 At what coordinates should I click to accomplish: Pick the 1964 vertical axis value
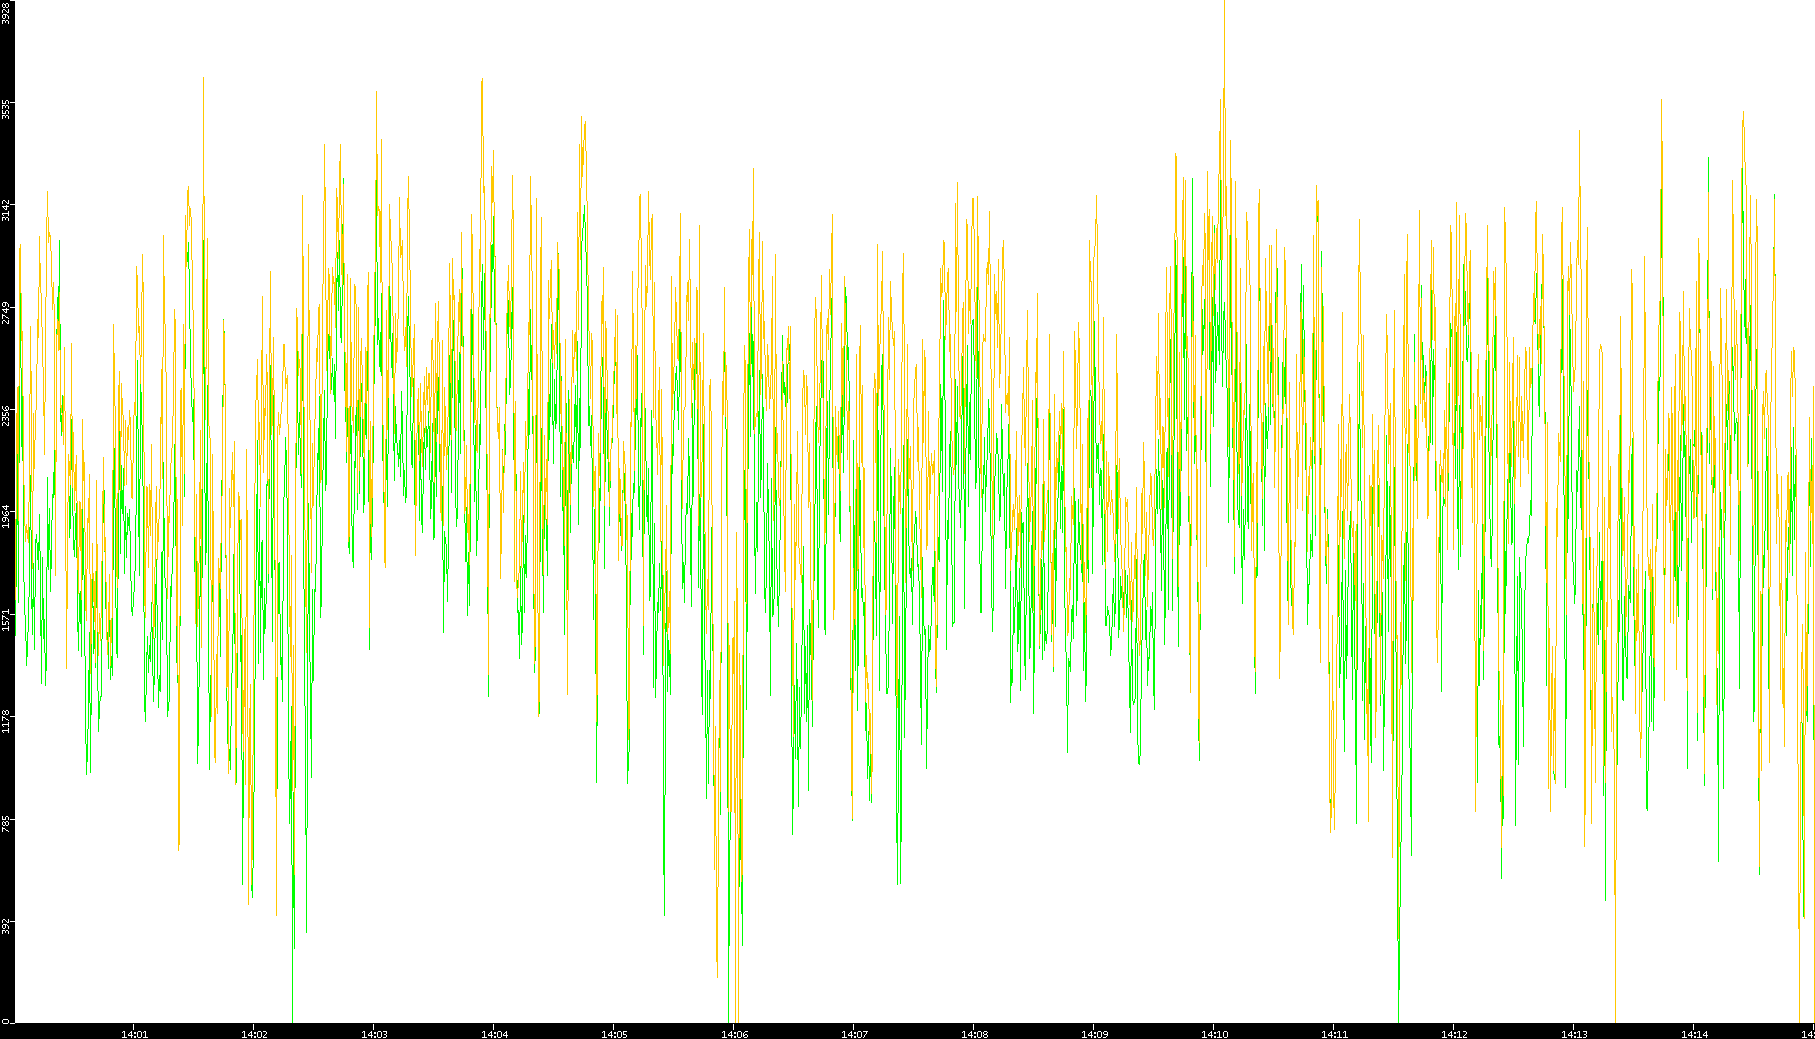coord(6,517)
